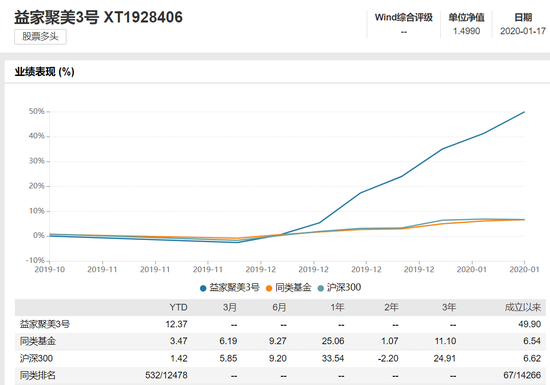Click the 2年 column header

click(x=391, y=308)
